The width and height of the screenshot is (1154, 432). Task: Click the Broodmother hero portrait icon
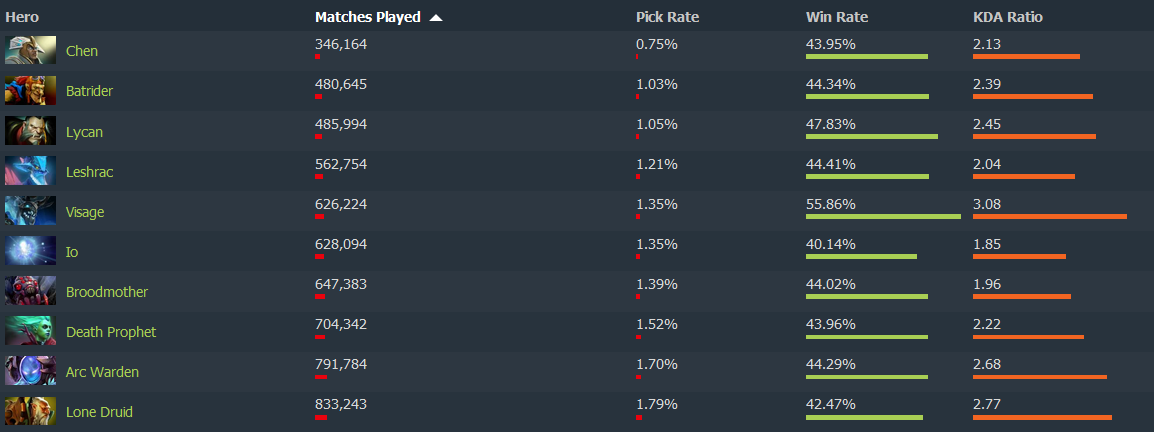click(x=30, y=291)
